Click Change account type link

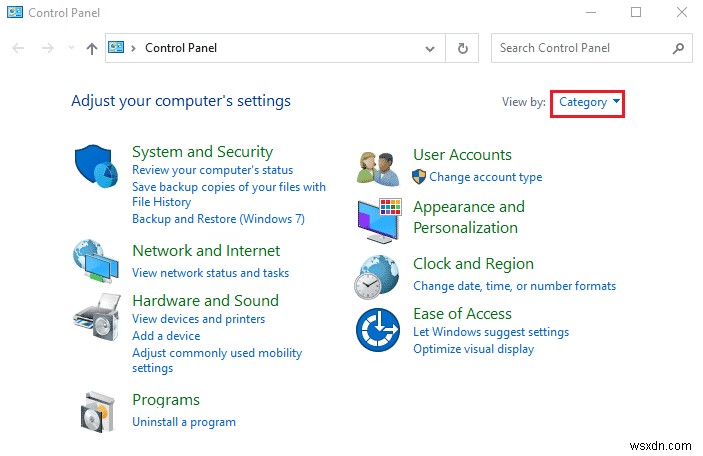[485, 177]
